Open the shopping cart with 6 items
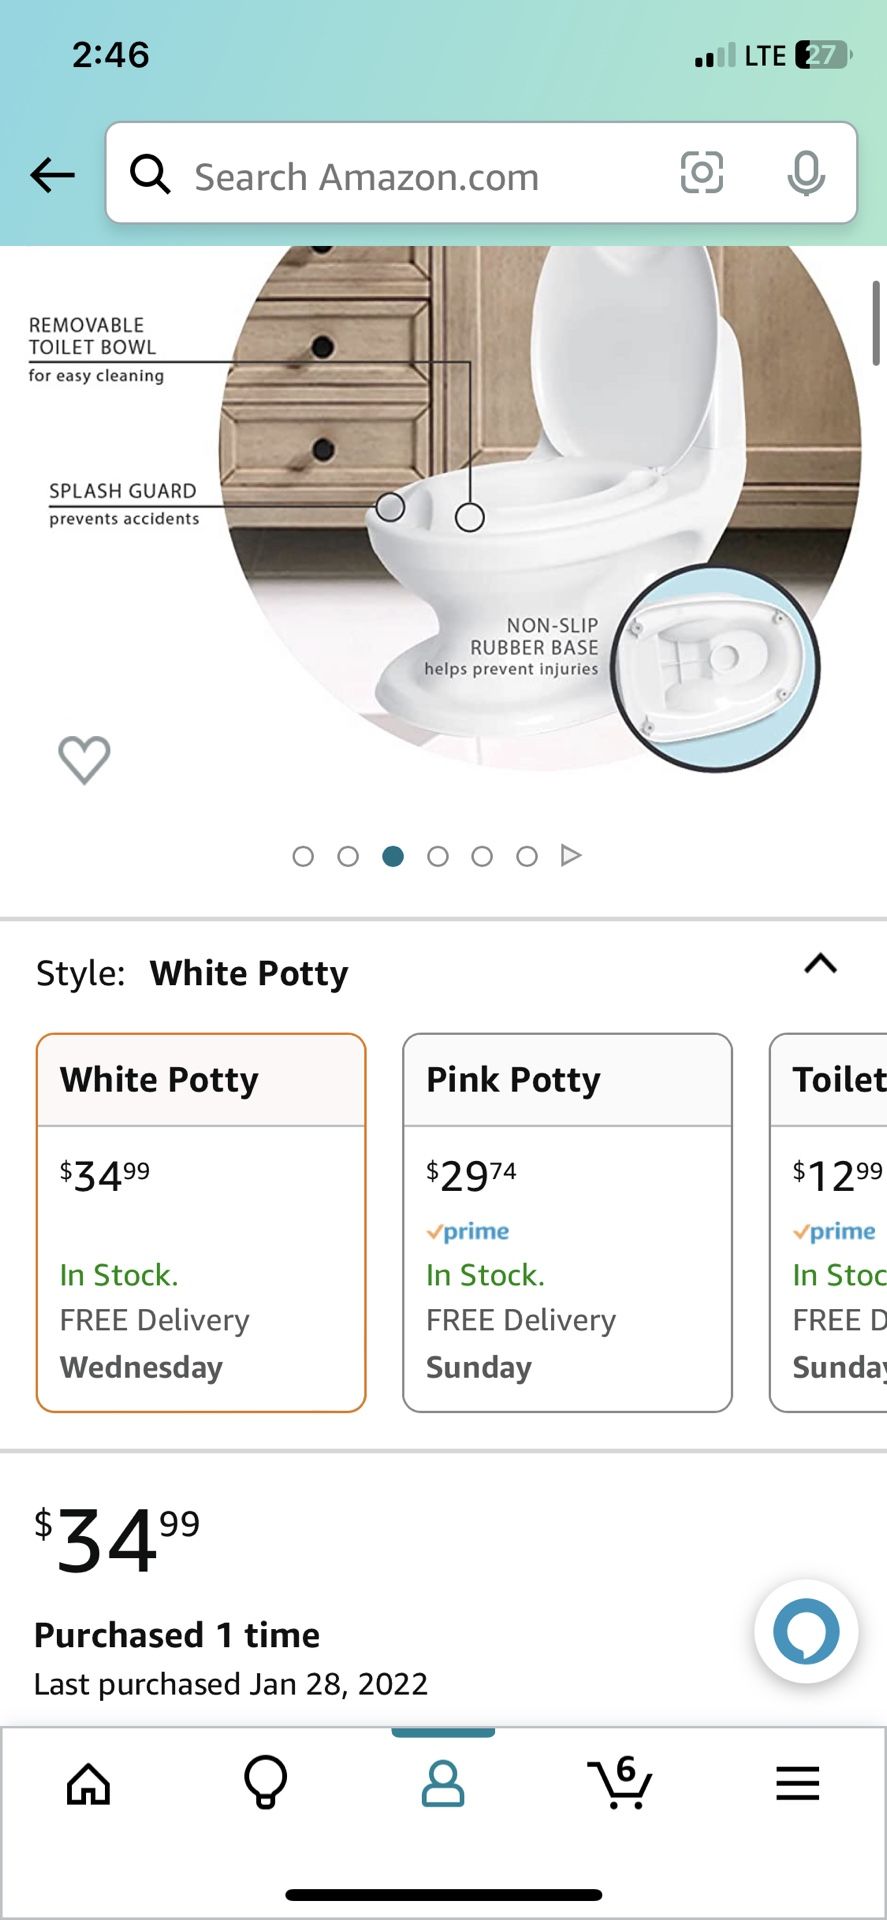The width and height of the screenshot is (887, 1920). coord(620,1782)
